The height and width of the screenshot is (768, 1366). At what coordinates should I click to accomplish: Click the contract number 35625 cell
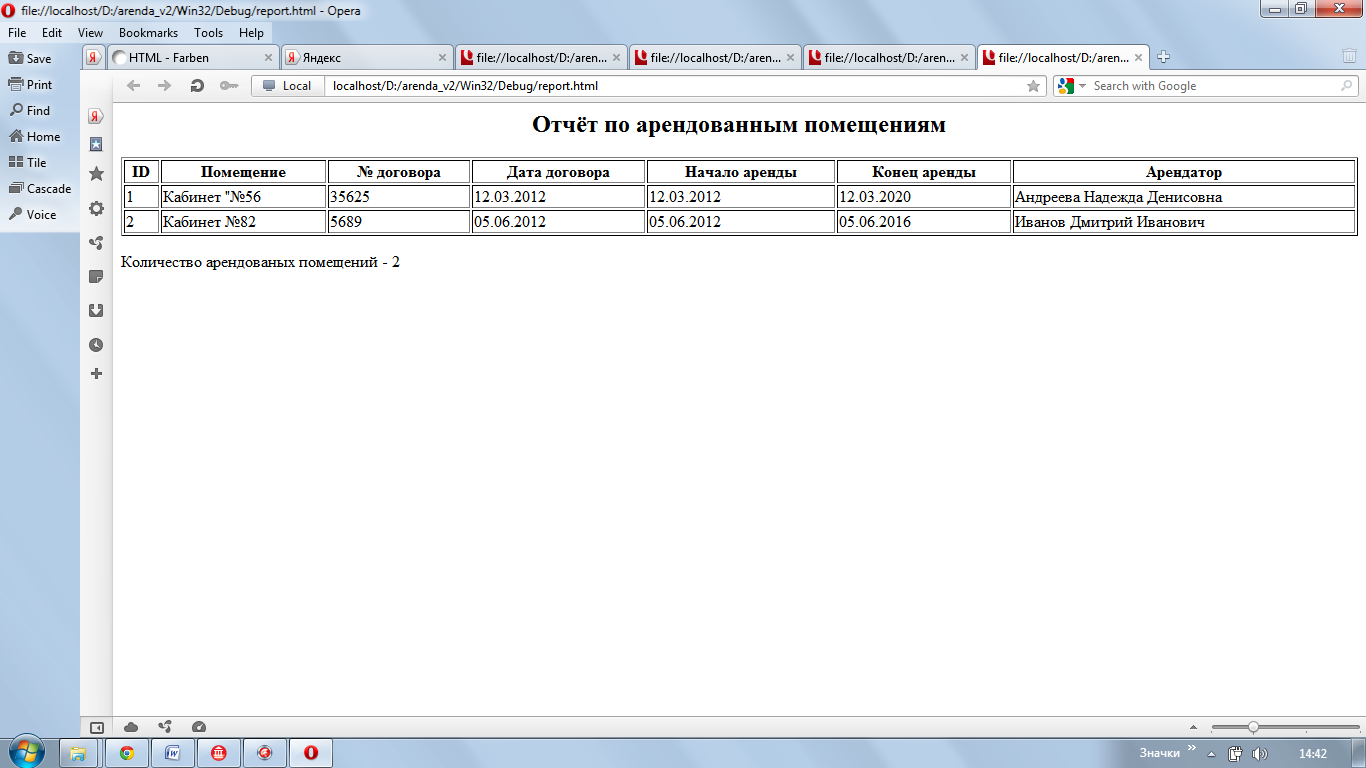[x=399, y=197]
